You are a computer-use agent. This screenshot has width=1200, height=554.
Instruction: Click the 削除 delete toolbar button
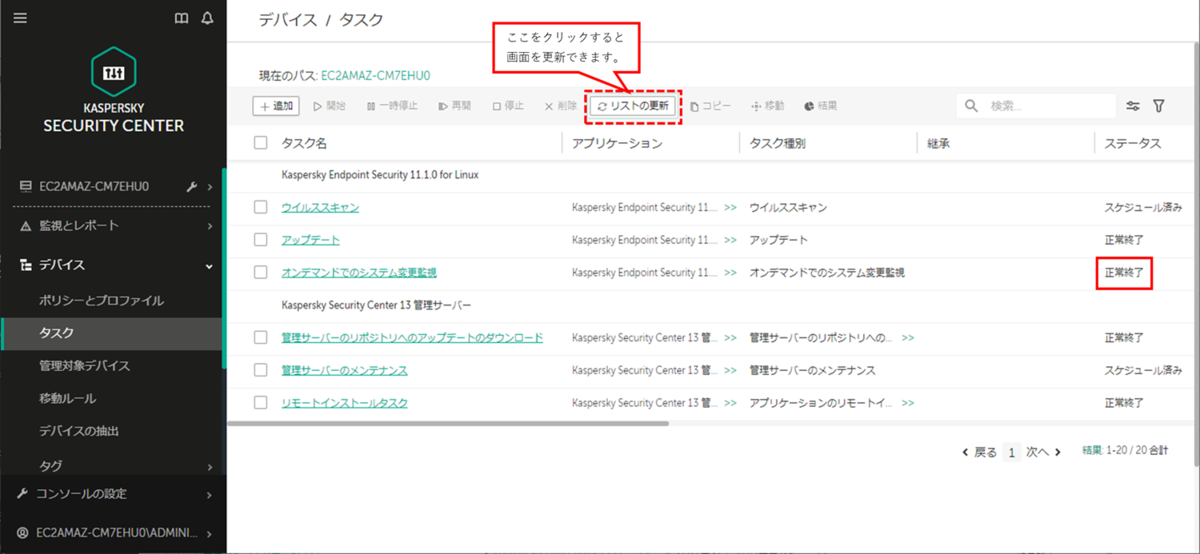pyautogui.click(x=560, y=105)
